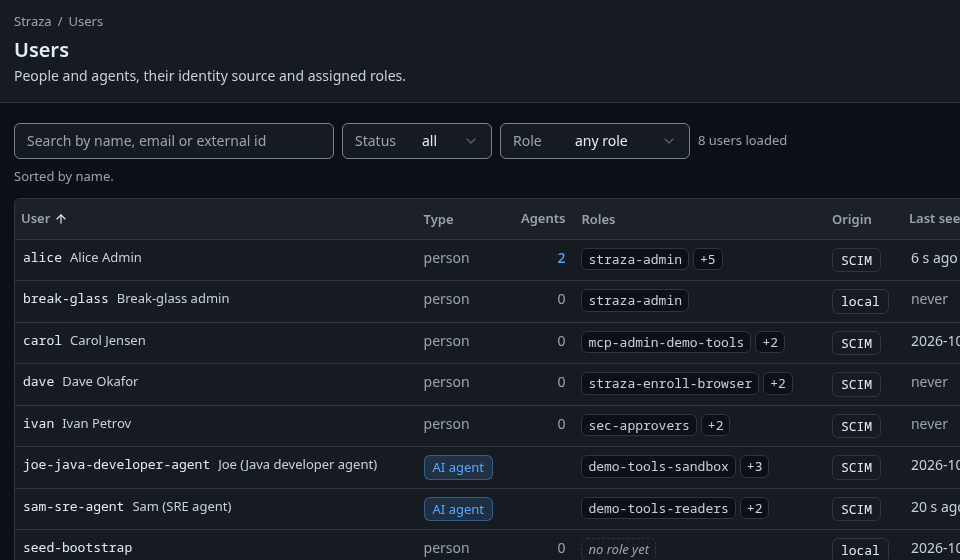
Task: Click '6 s ago' last seen for alice
Action: coord(934,258)
